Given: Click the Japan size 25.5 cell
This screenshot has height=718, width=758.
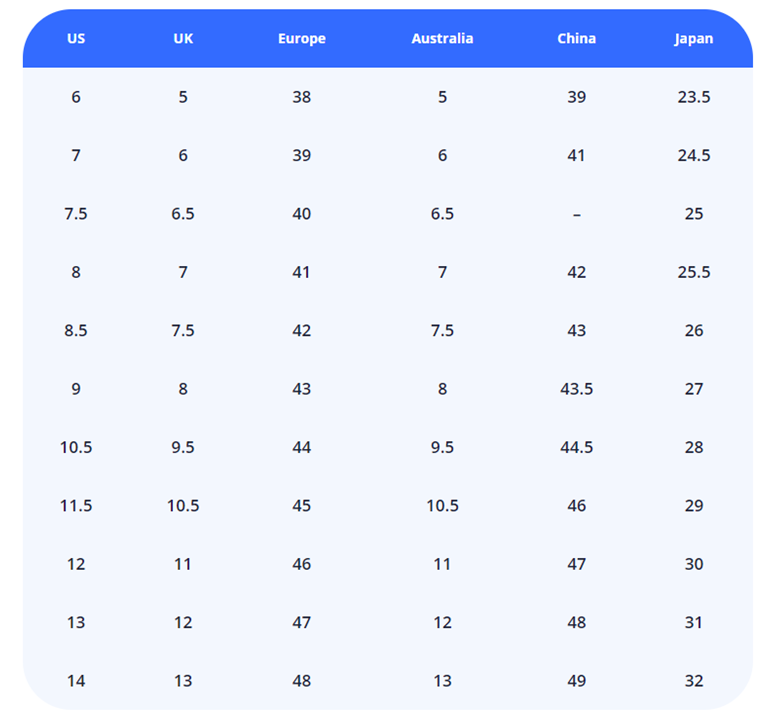Looking at the screenshot, I should tap(694, 272).
